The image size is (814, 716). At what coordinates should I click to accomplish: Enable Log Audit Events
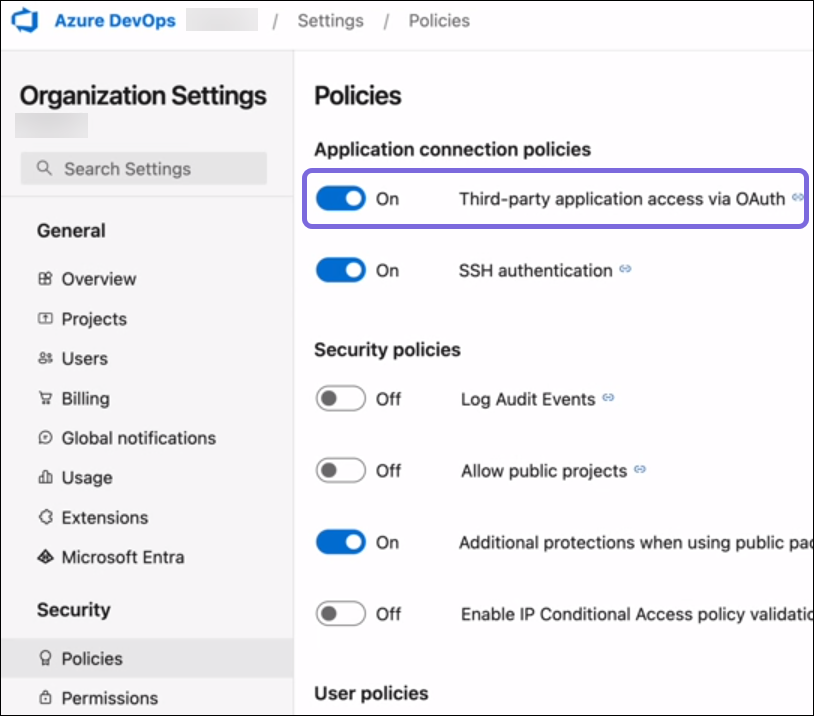click(x=340, y=398)
